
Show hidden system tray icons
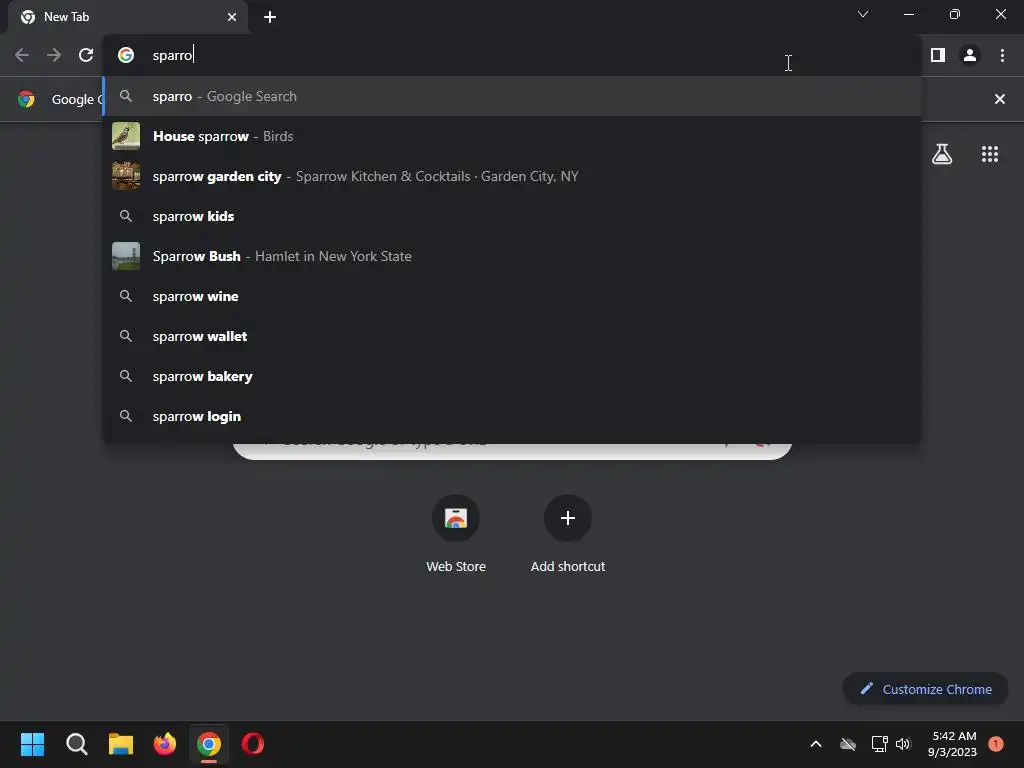pos(816,744)
